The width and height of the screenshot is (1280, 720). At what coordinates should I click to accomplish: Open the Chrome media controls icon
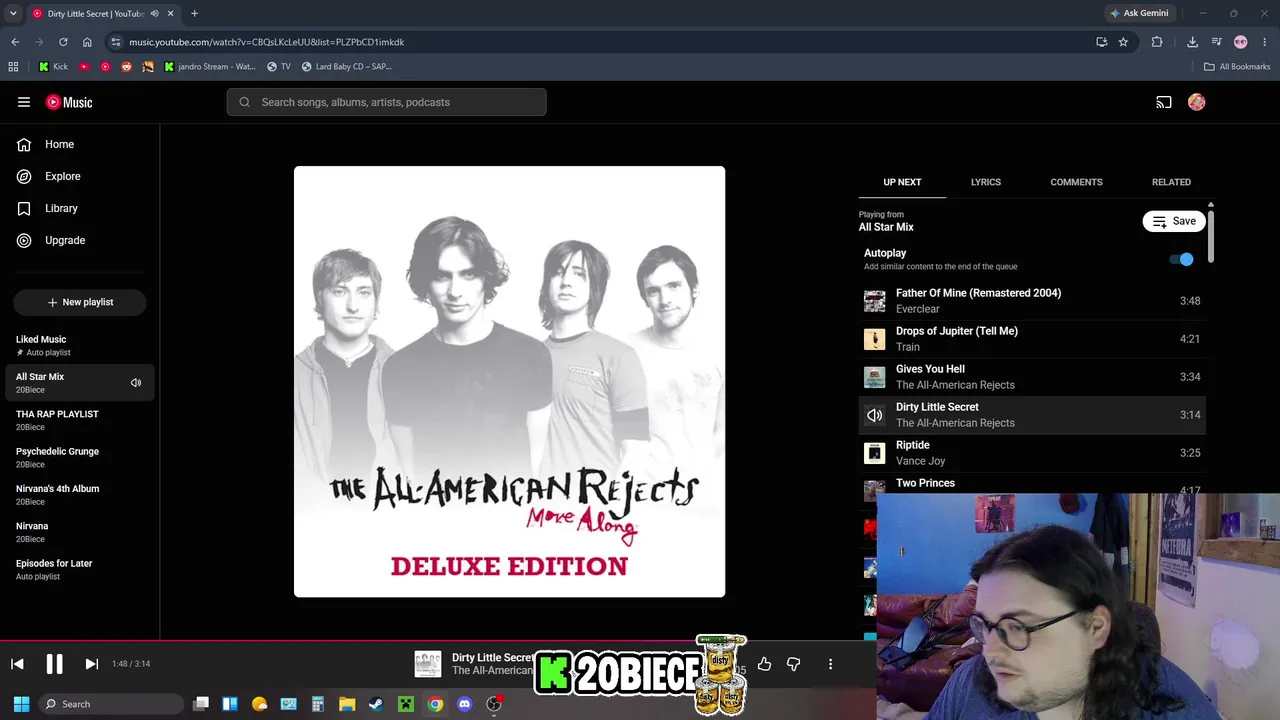pyautogui.click(x=1216, y=42)
